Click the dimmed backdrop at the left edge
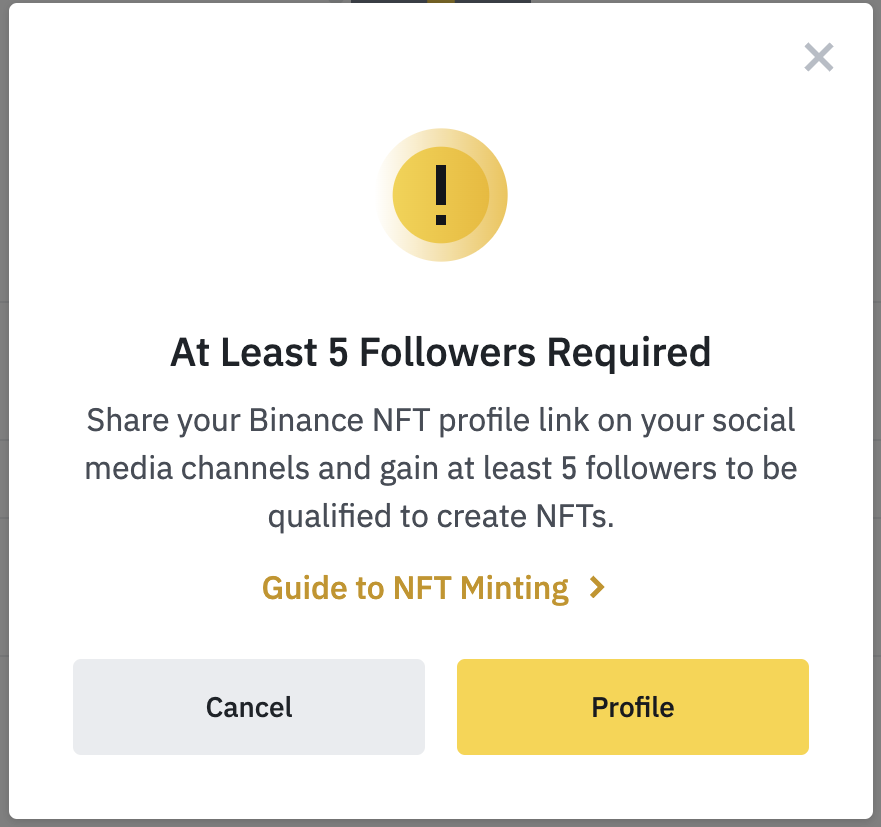This screenshot has width=881, height=827. [x=4, y=414]
